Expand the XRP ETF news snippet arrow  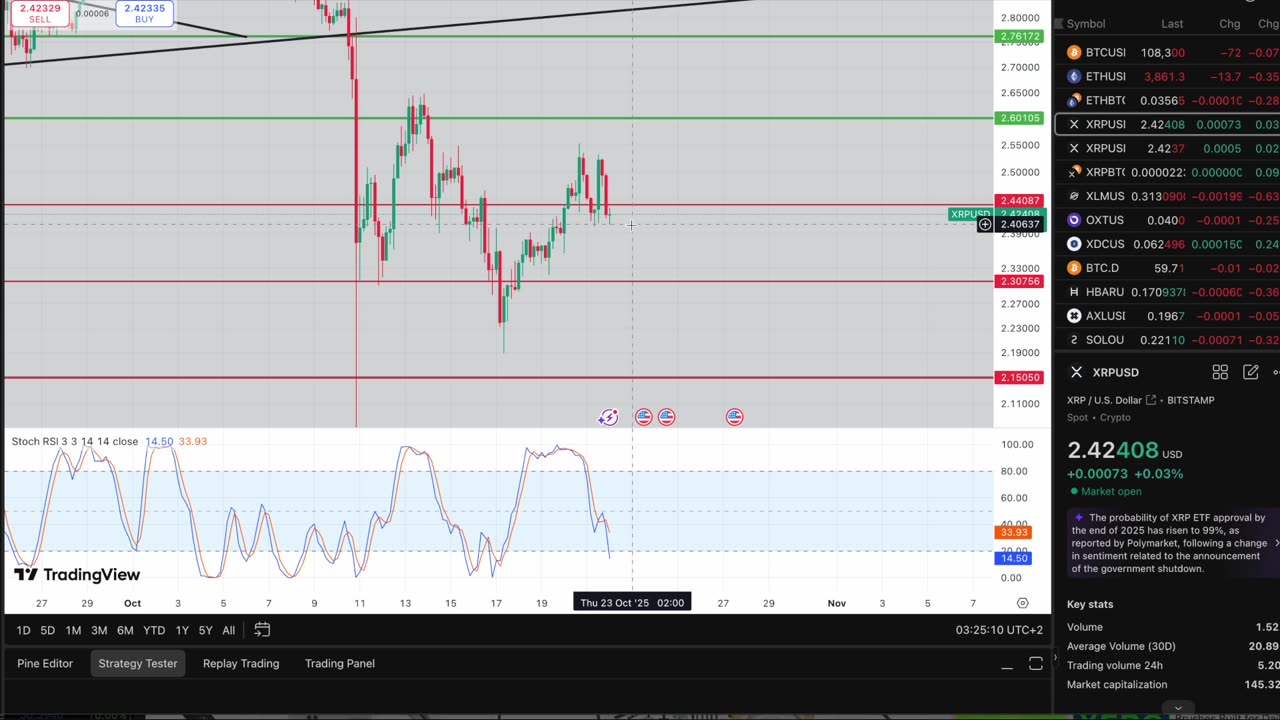(x=1276, y=543)
